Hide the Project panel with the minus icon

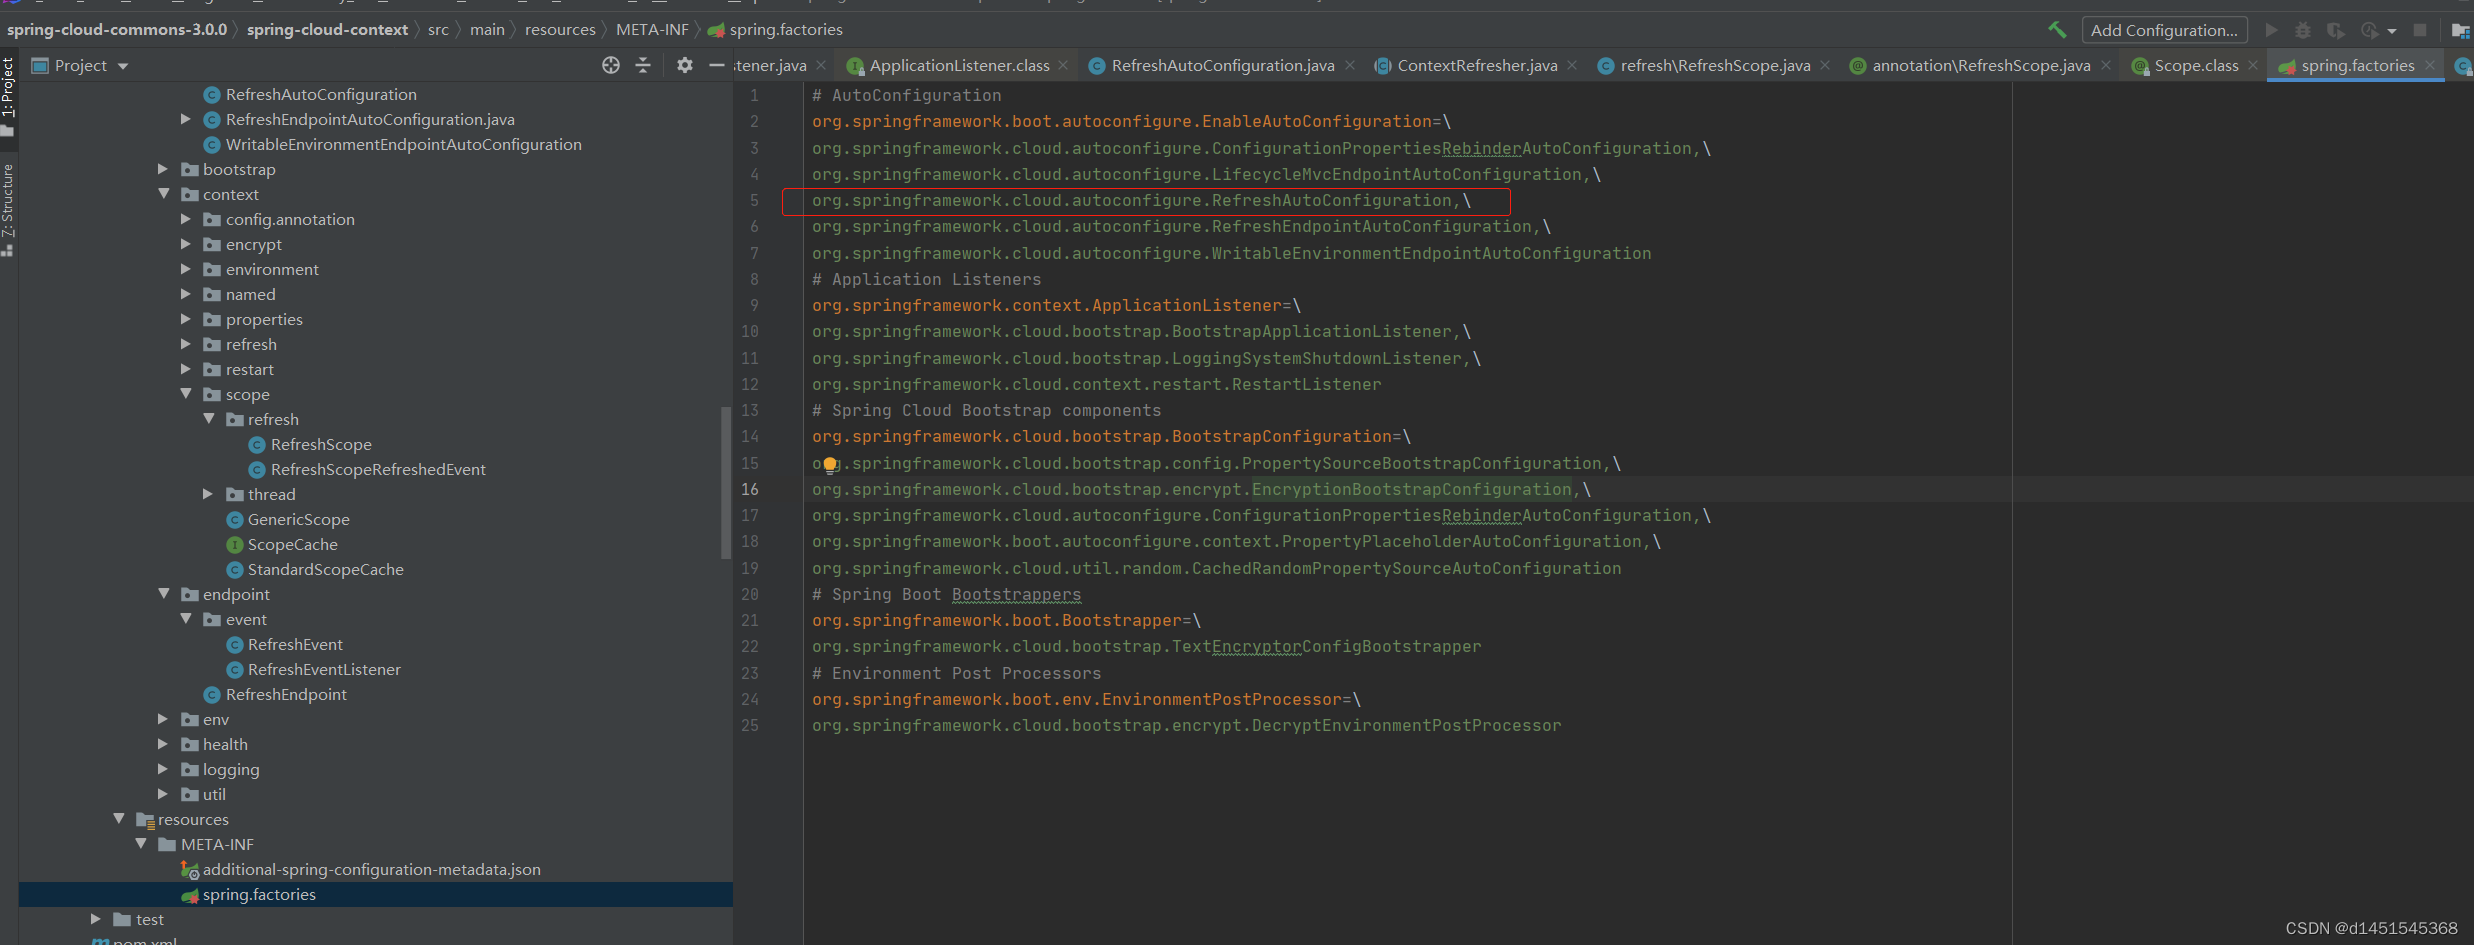[x=716, y=65]
